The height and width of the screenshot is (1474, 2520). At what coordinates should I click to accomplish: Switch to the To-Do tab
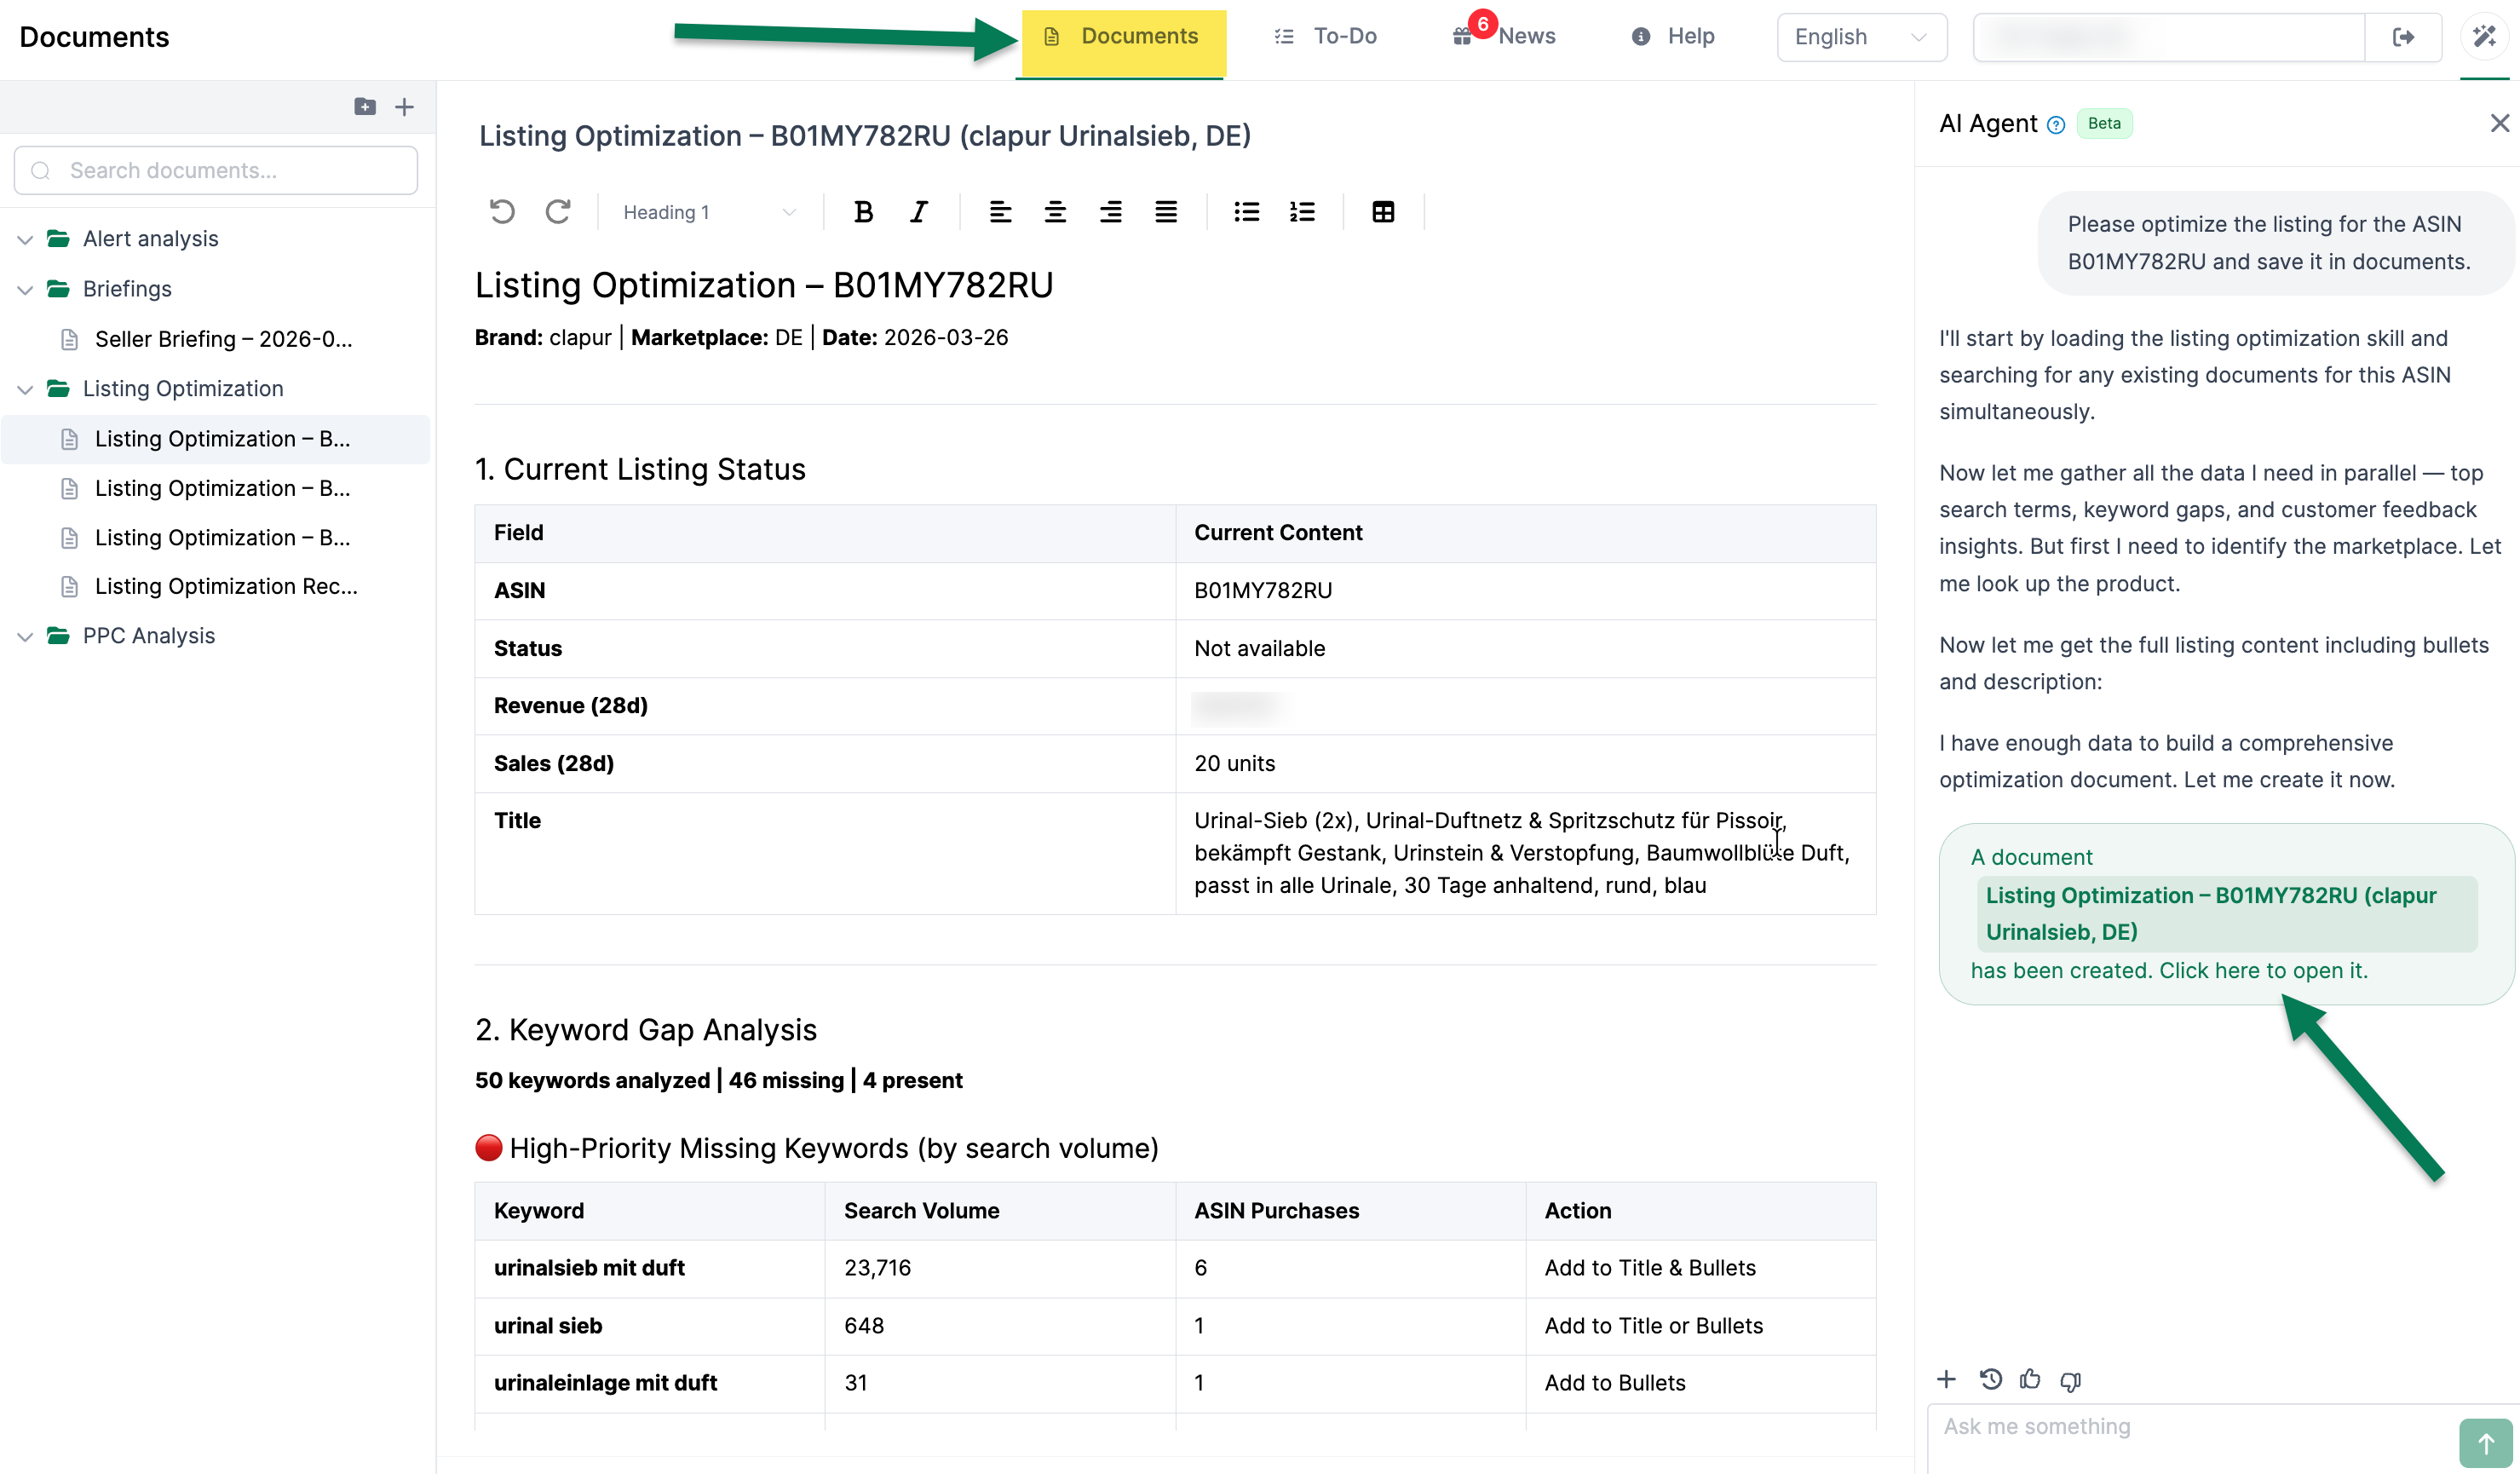click(x=1326, y=37)
